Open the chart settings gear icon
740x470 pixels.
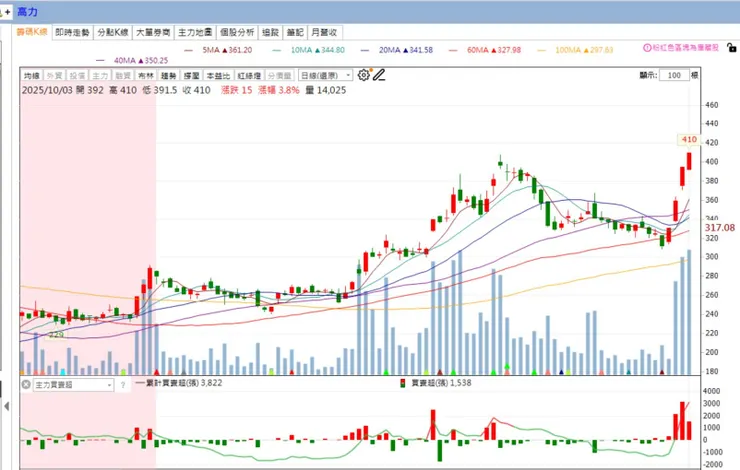[363, 75]
